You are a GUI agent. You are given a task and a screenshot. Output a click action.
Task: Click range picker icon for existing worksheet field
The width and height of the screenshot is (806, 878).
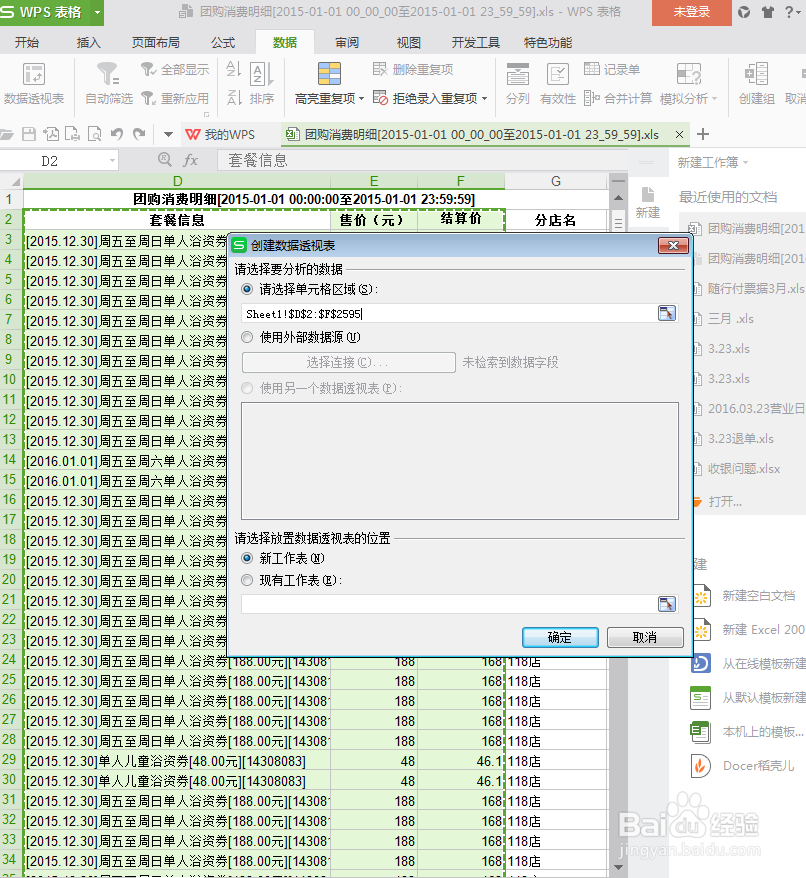click(667, 604)
